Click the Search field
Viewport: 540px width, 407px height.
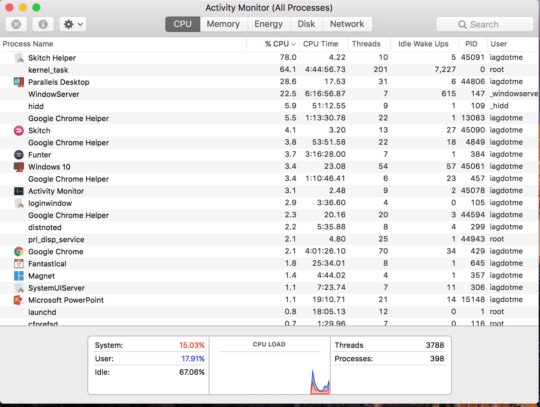click(485, 24)
